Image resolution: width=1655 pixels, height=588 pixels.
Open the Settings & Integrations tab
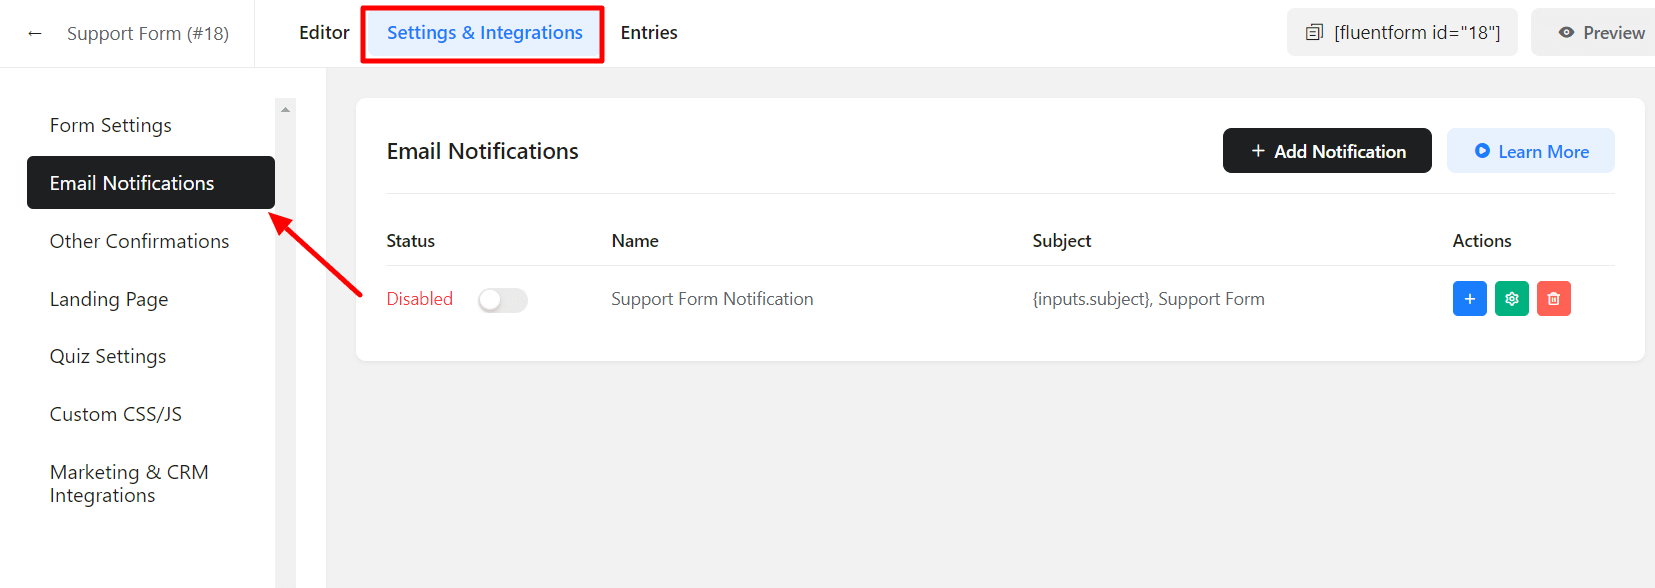[484, 33]
